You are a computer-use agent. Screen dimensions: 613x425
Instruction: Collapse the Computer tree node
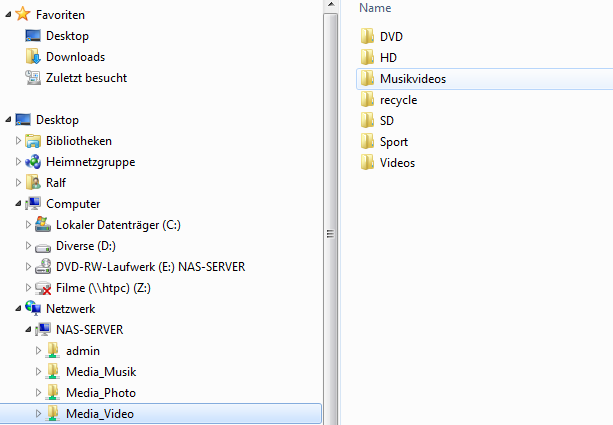click(x=17, y=204)
